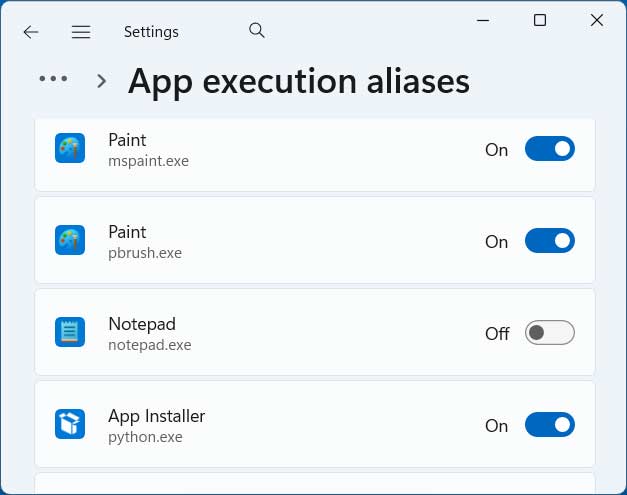Click the App execution aliases heading
The height and width of the screenshot is (495, 627).
[x=299, y=81]
